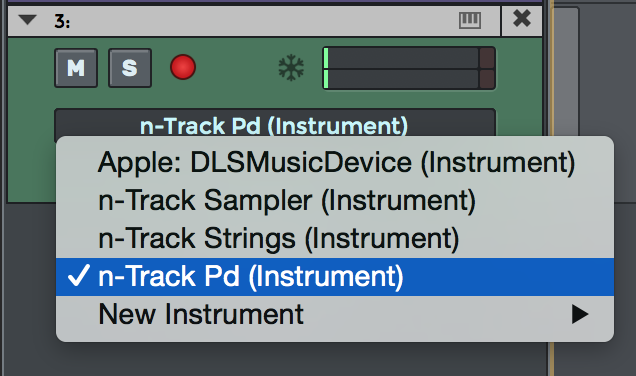Open the piano keyboard icon on track 3
Screen dimensions: 636x376
[470, 20]
